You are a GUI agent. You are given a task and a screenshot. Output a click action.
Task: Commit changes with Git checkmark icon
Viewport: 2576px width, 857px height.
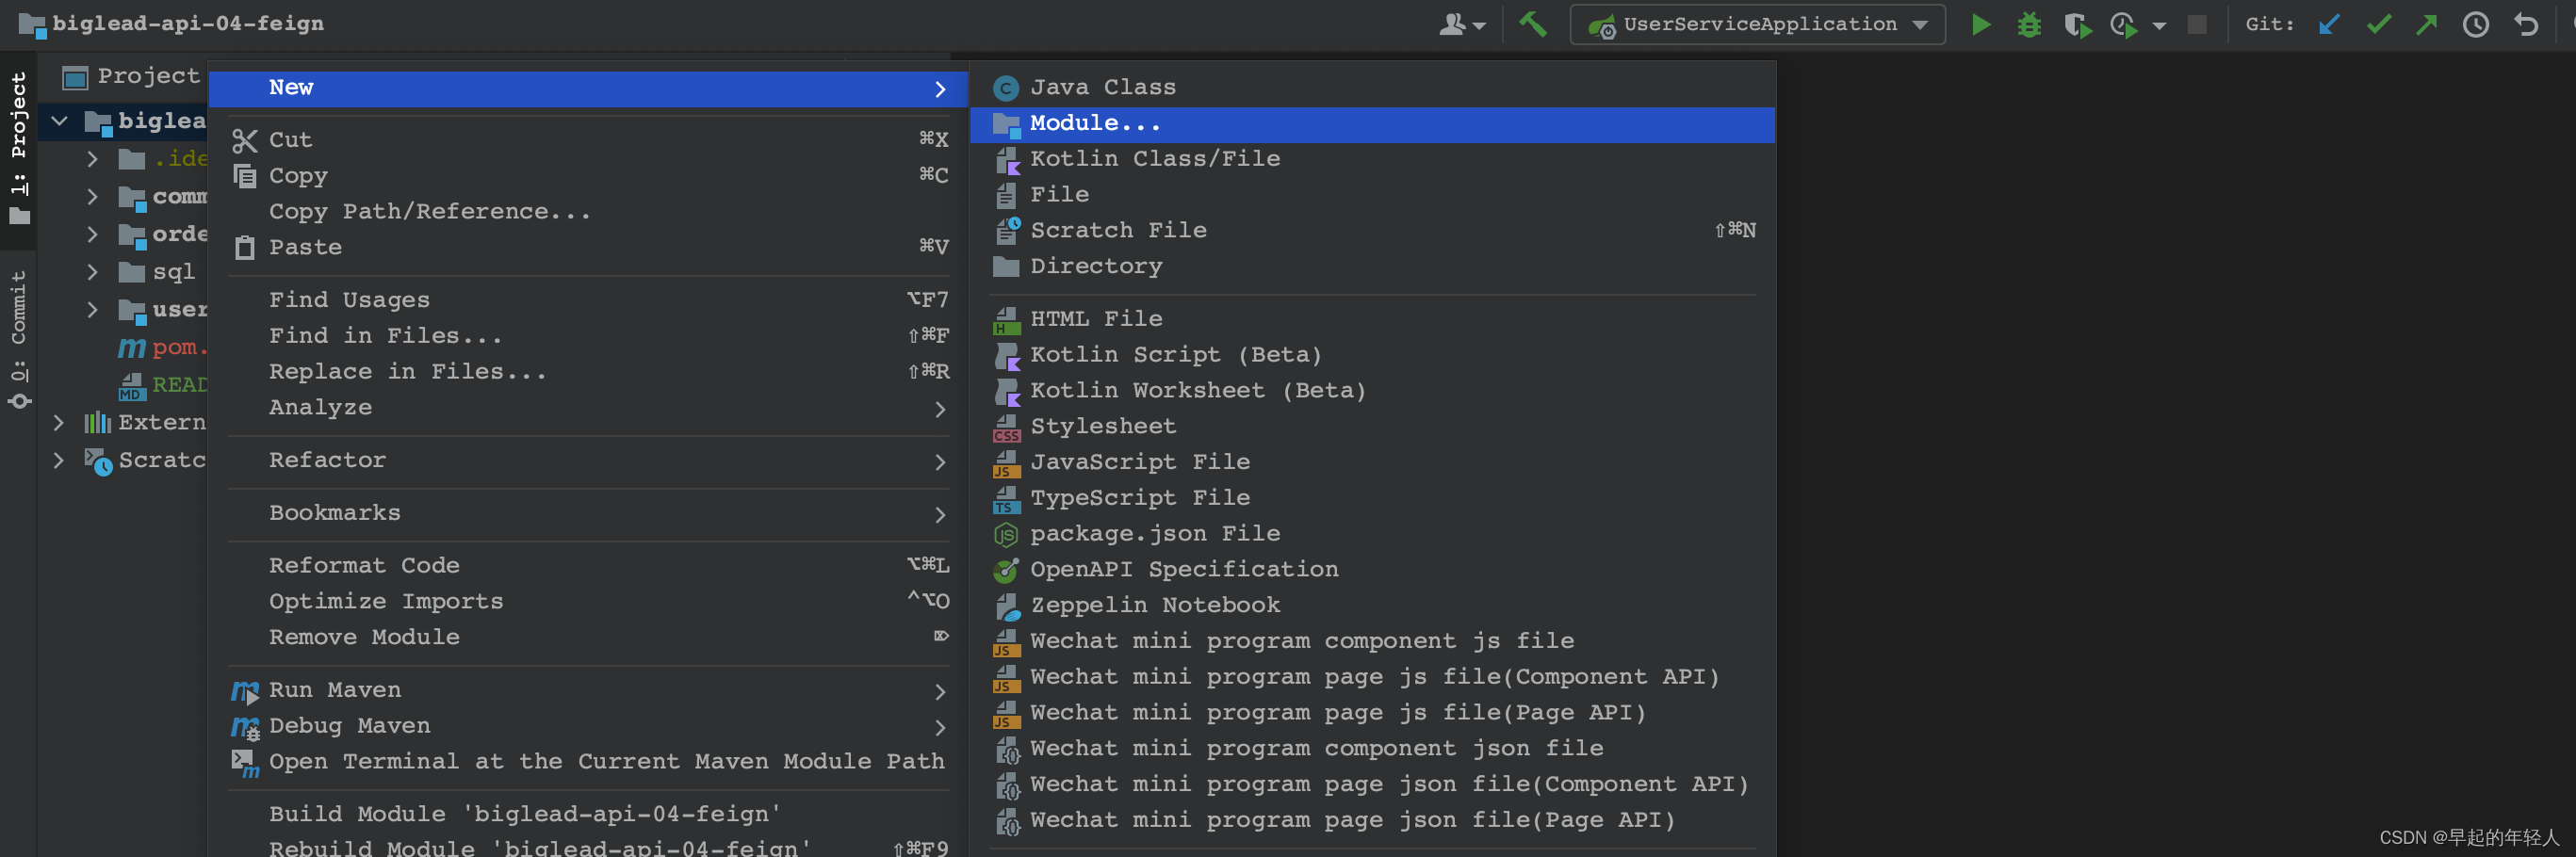coord(2379,24)
